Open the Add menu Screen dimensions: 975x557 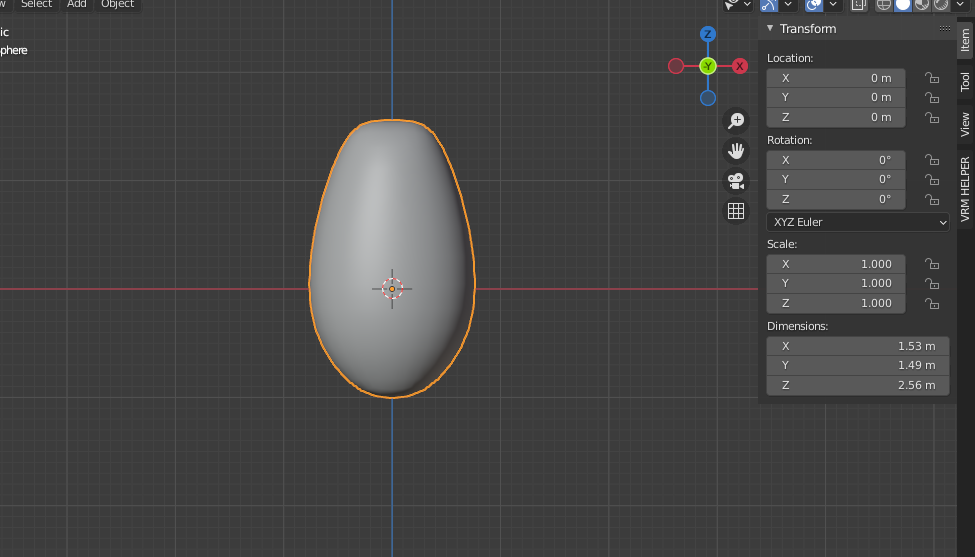[x=76, y=4]
